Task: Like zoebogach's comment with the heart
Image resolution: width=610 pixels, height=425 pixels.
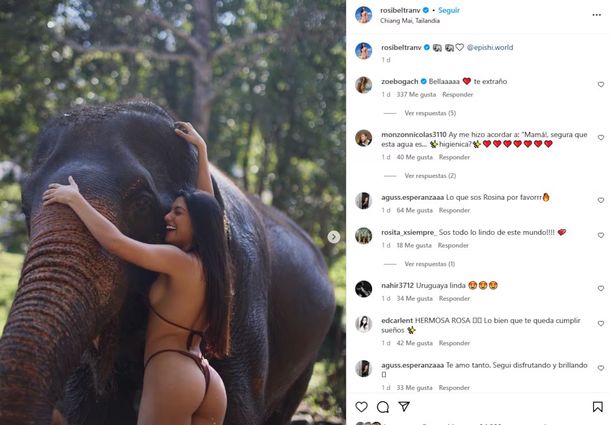Action: [601, 84]
